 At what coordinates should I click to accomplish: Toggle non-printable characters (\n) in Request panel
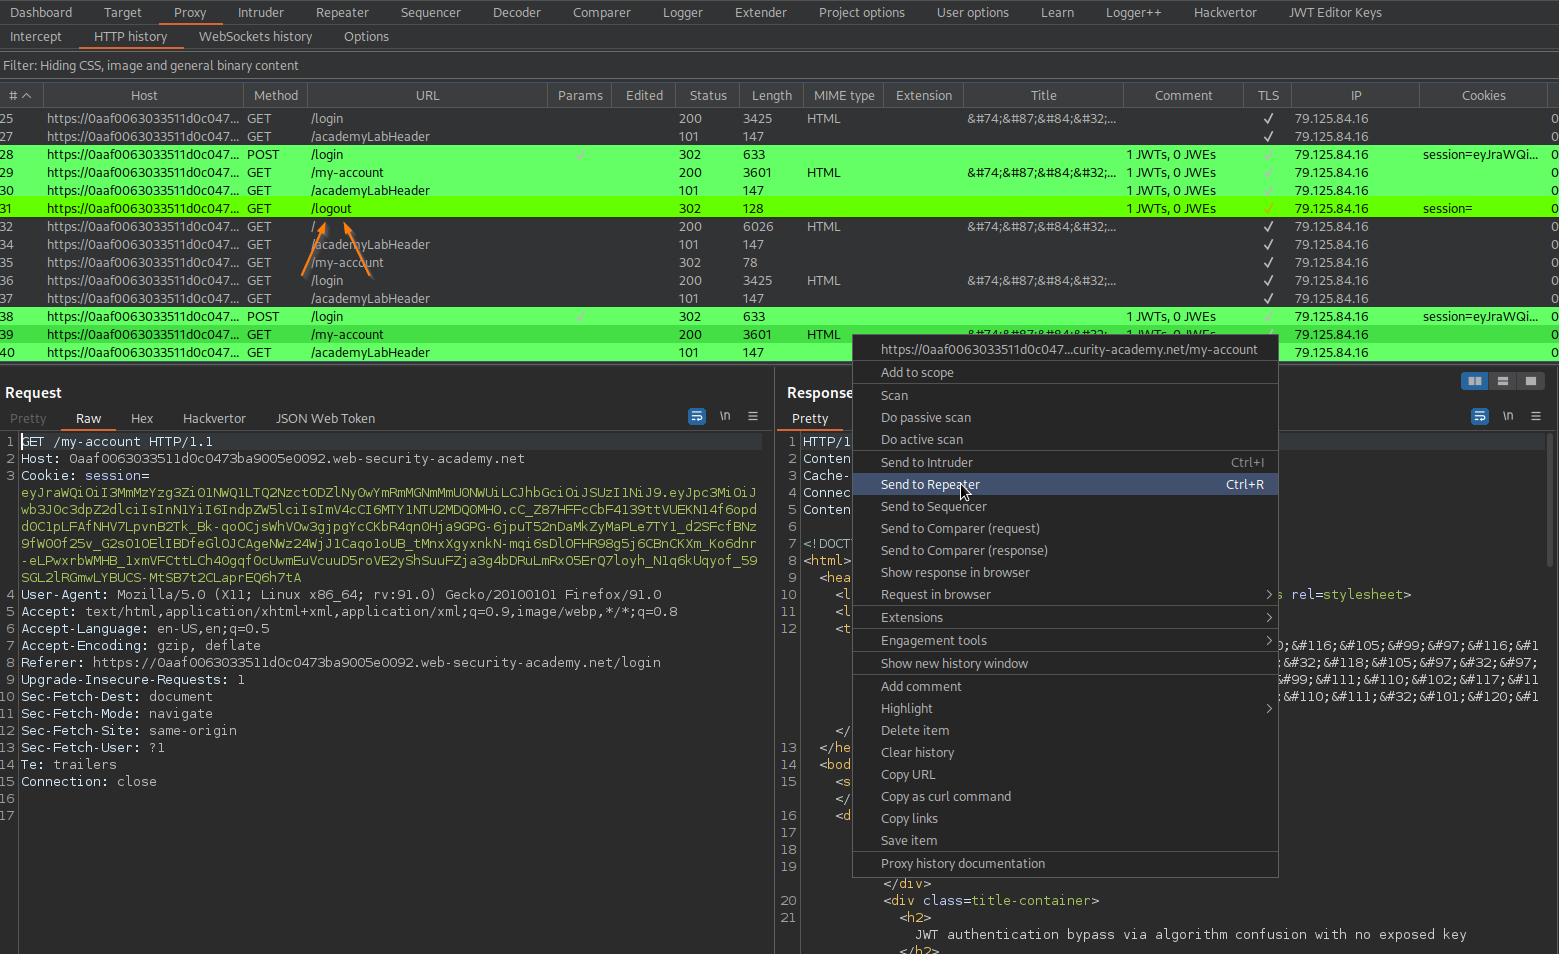point(725,416)
